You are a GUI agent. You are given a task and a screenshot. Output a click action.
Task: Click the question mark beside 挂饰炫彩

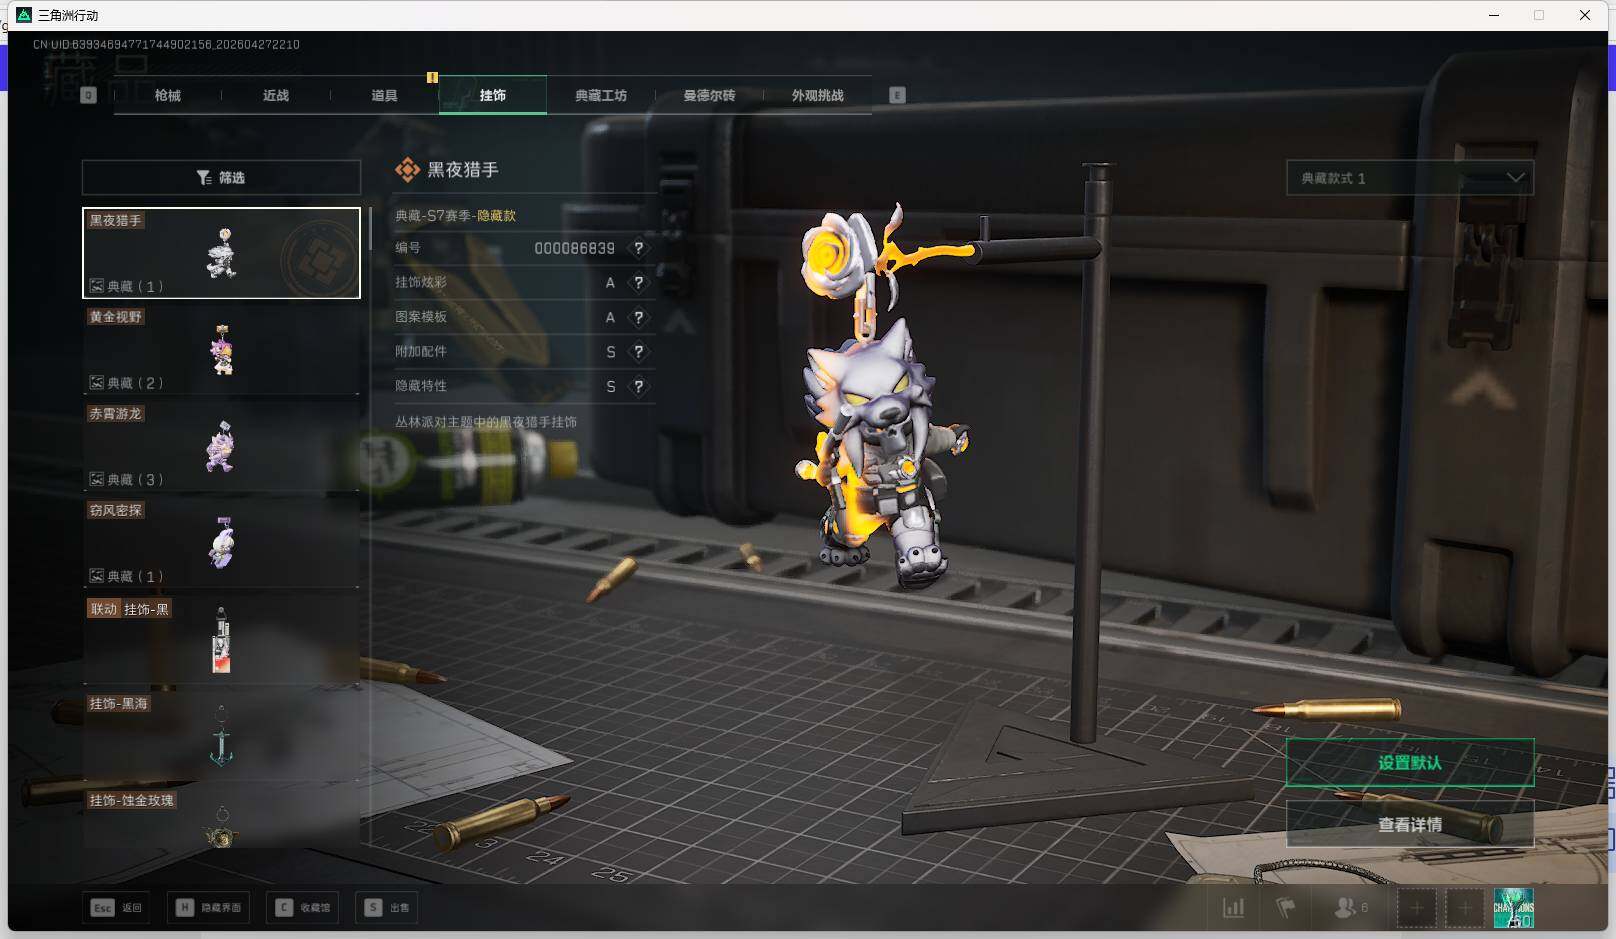tap(638, 283)
